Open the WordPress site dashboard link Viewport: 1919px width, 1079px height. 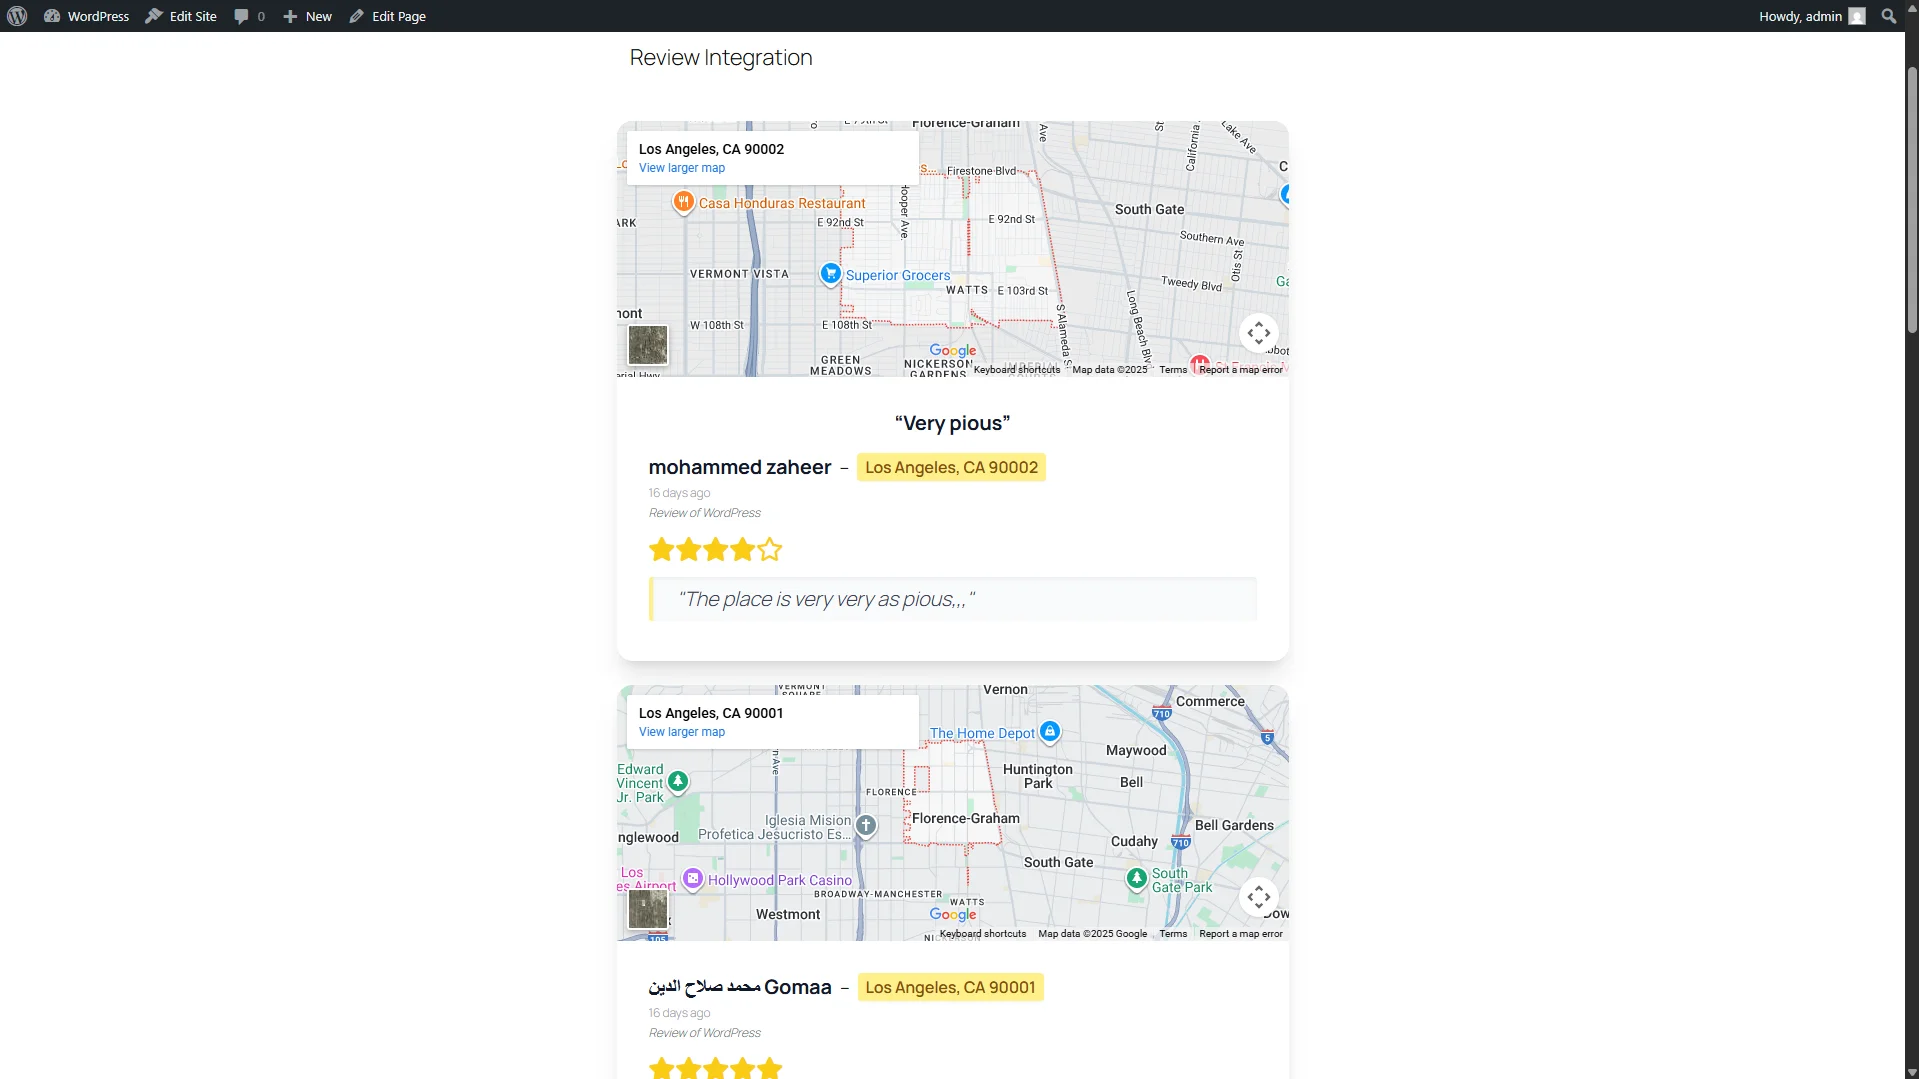click(87, 16)
